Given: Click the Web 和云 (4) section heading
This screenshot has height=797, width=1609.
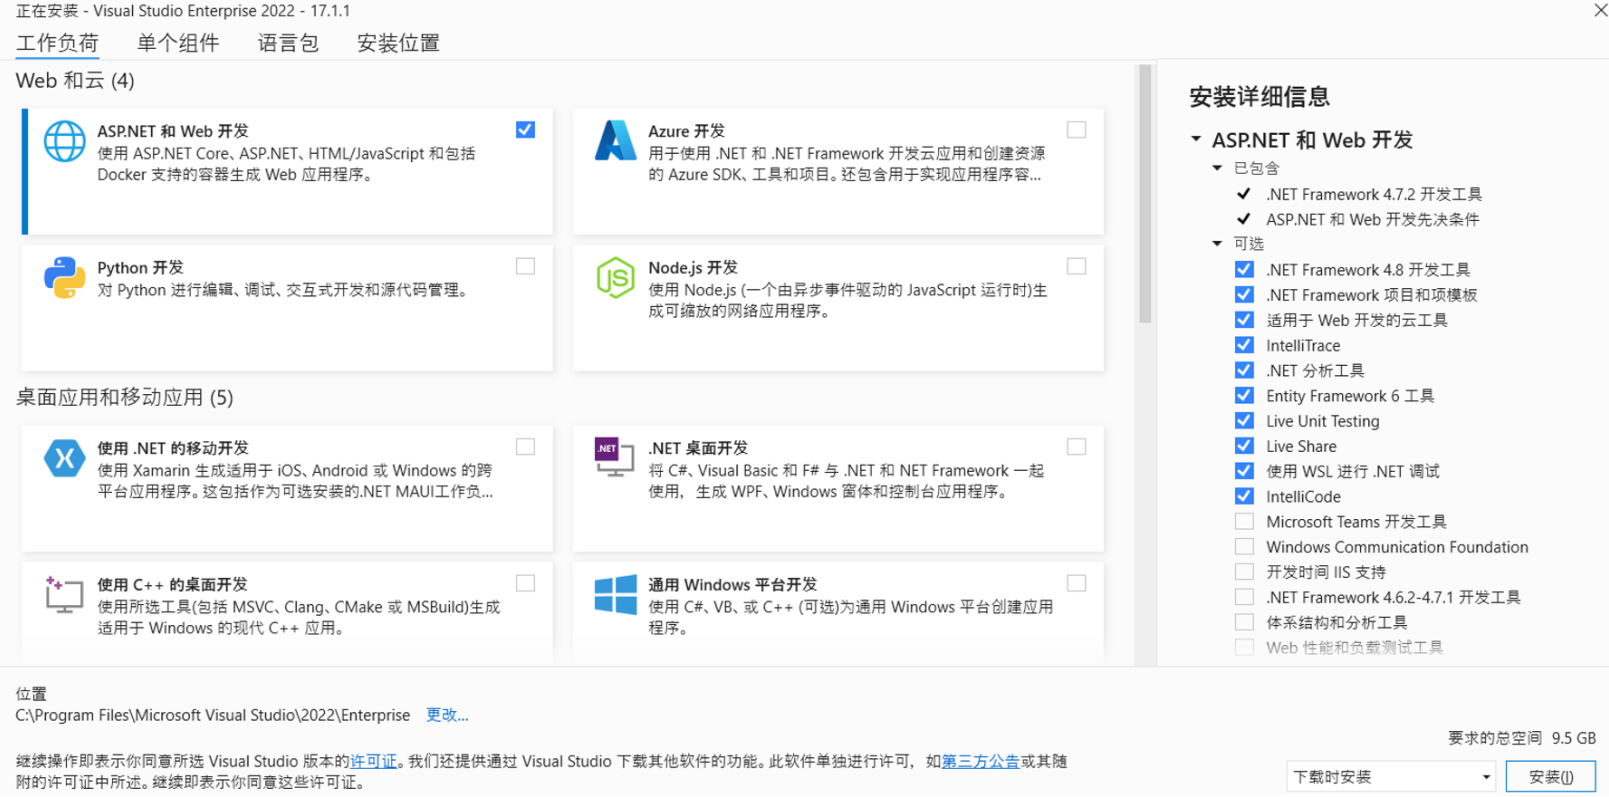Looking at the screenshot, I should 75,80.
